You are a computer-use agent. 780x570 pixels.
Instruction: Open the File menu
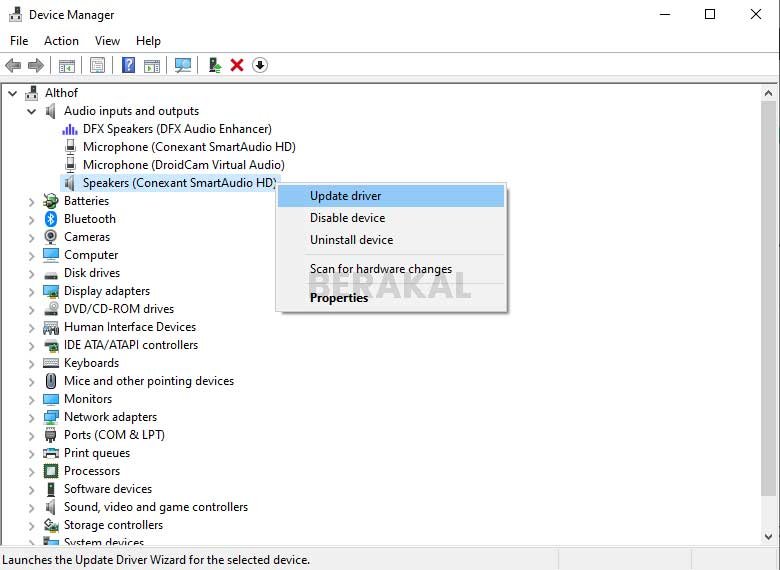point(19,41)
